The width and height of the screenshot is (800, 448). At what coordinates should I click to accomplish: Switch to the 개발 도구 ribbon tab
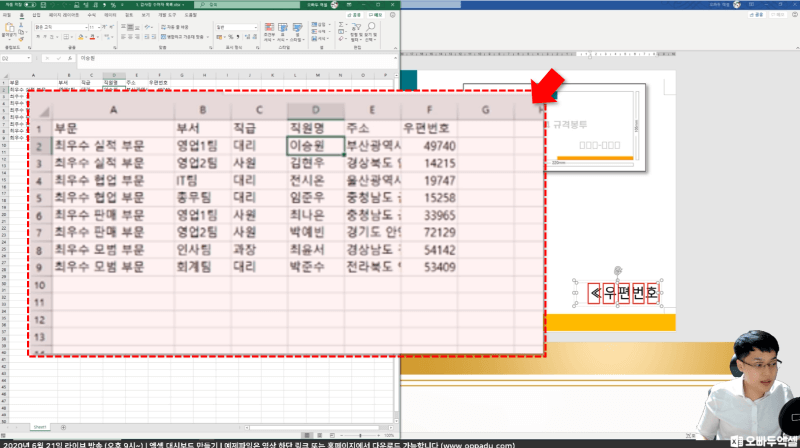tap(167, 15)
